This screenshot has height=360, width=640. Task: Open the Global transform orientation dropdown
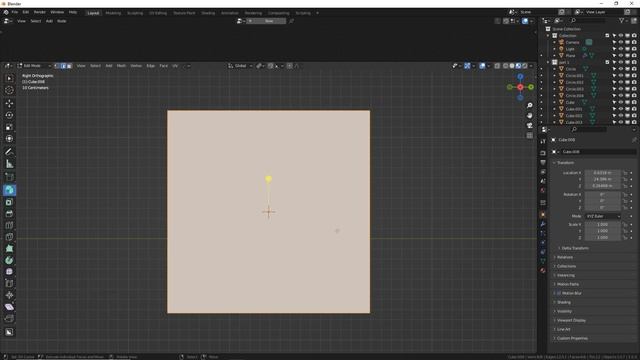[x=240, y=66]
